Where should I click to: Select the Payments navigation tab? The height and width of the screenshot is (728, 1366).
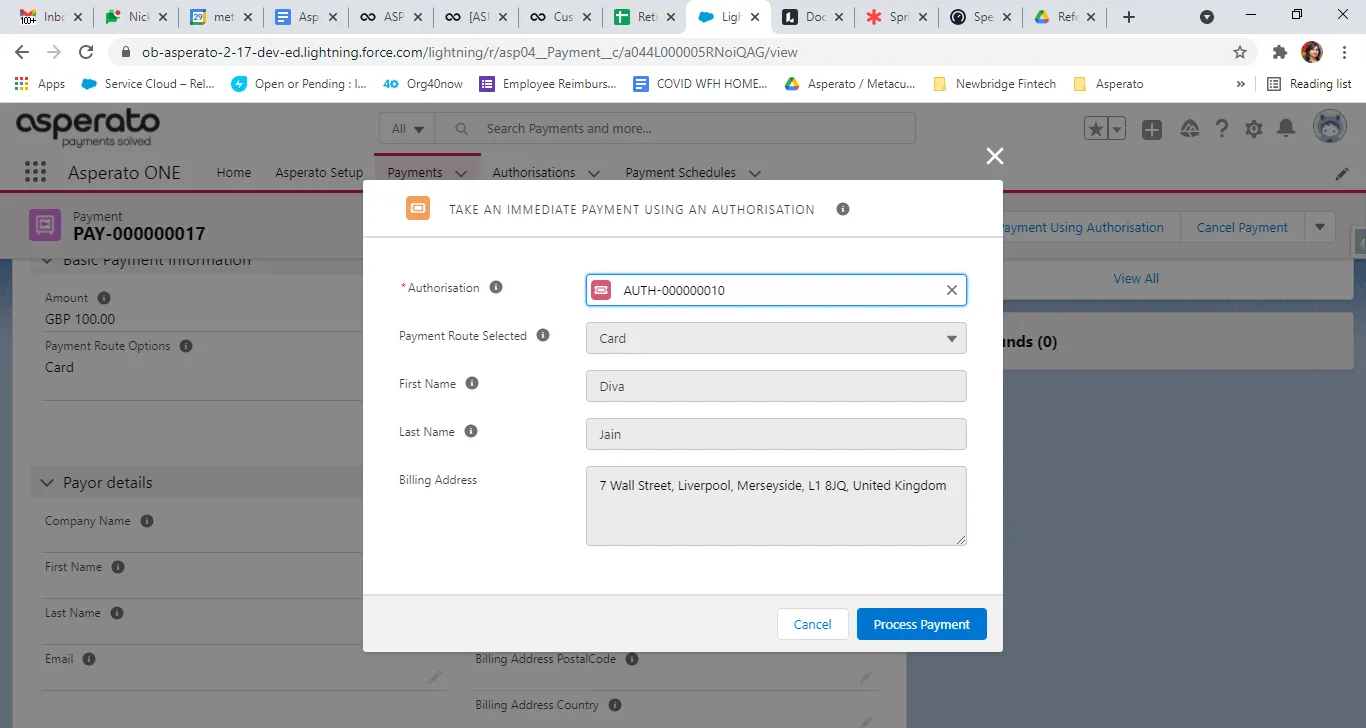click(x=415, y=172)
